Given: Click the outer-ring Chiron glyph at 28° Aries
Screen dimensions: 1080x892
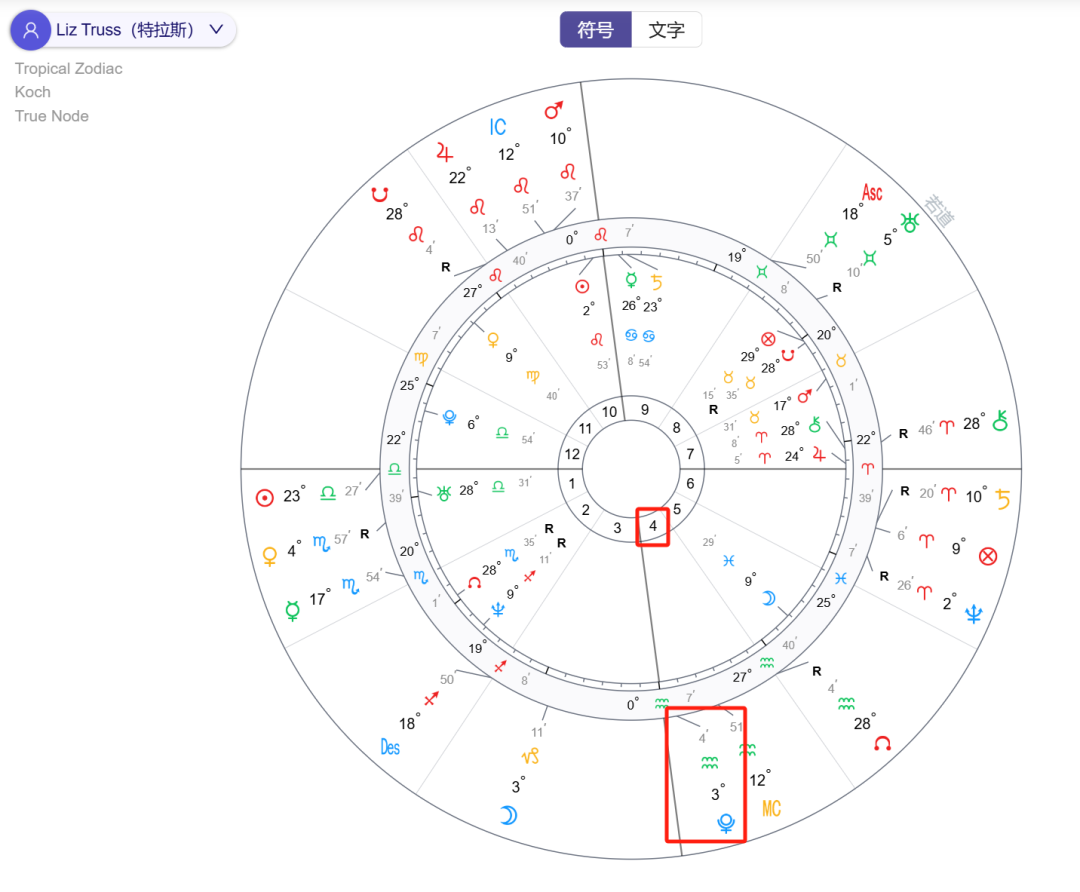Looking at the screenshot, I should click(1000, 420).
